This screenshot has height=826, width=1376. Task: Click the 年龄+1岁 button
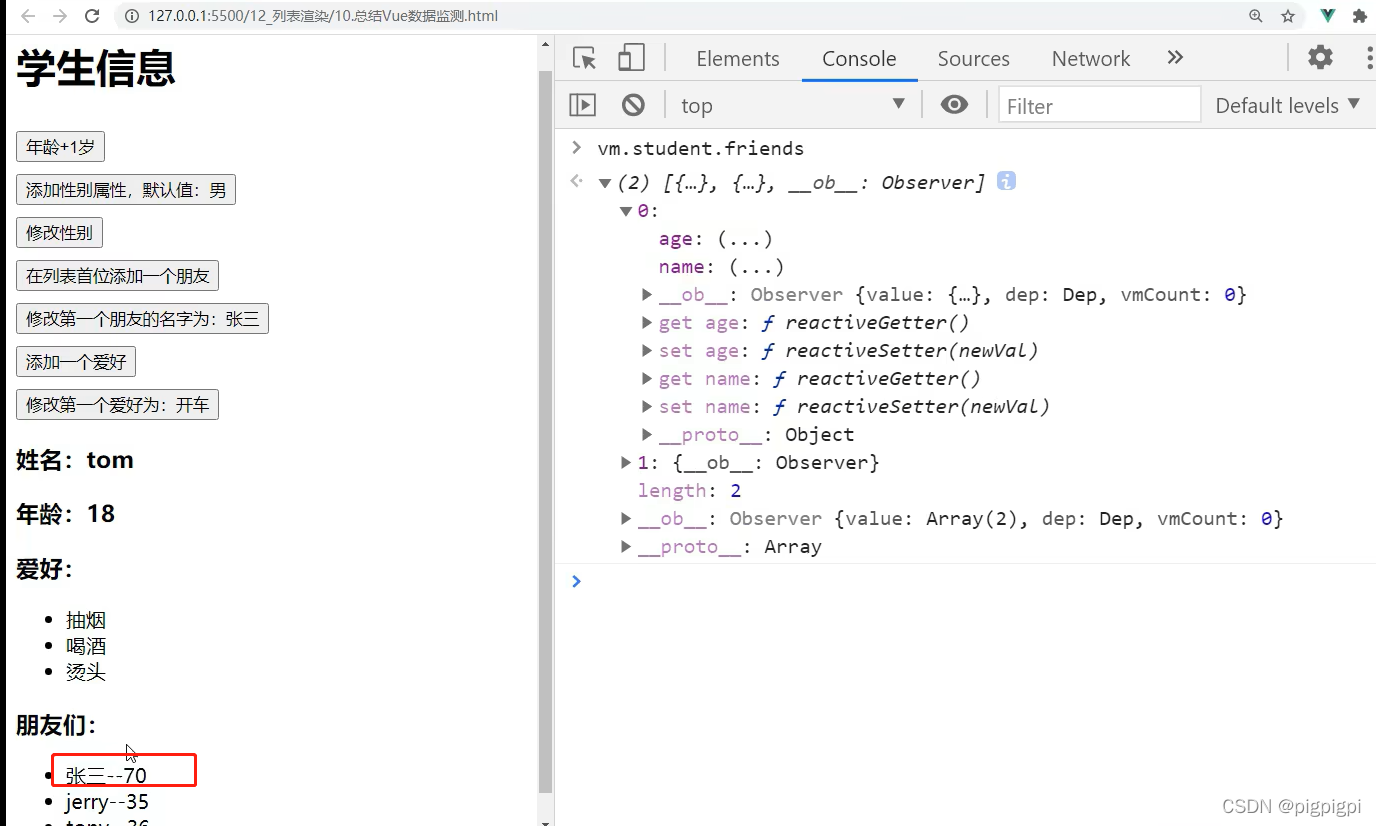pos(60,147)
